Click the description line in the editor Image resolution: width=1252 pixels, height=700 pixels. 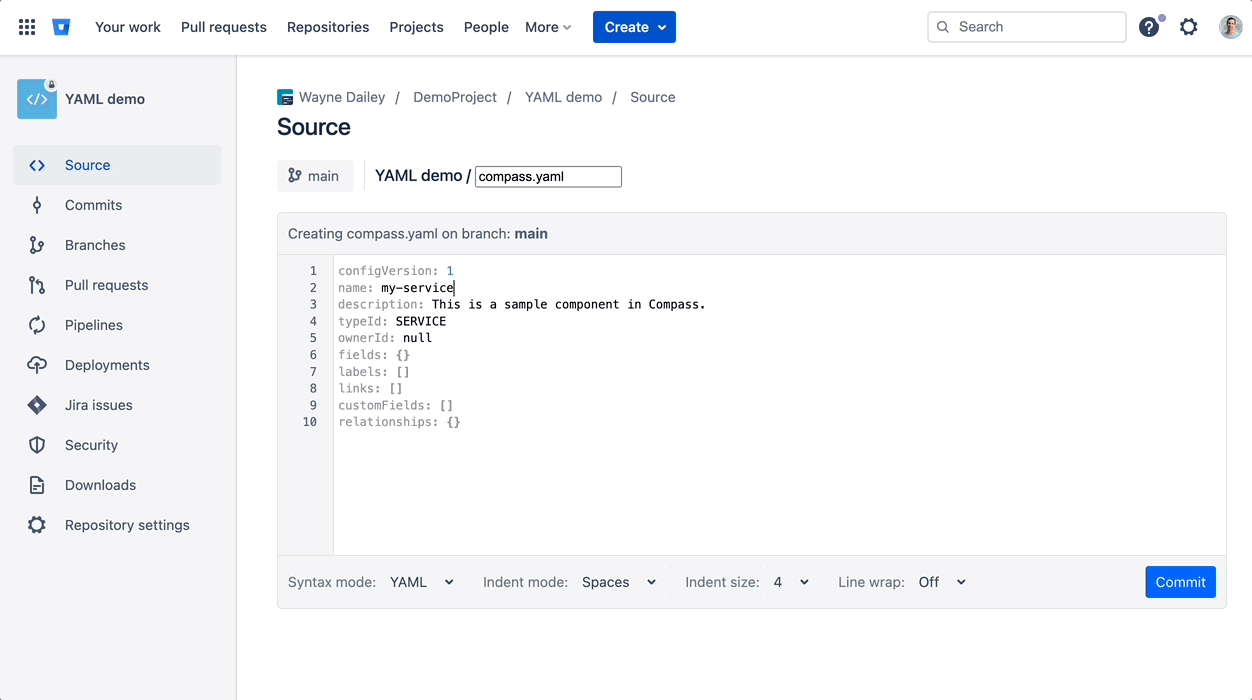pos(522,304)
